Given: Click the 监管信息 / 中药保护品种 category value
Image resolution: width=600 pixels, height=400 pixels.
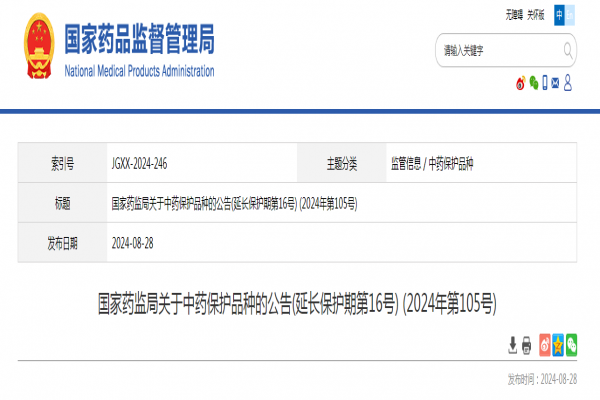Looking at the screenshot, I should coord(432,163).
